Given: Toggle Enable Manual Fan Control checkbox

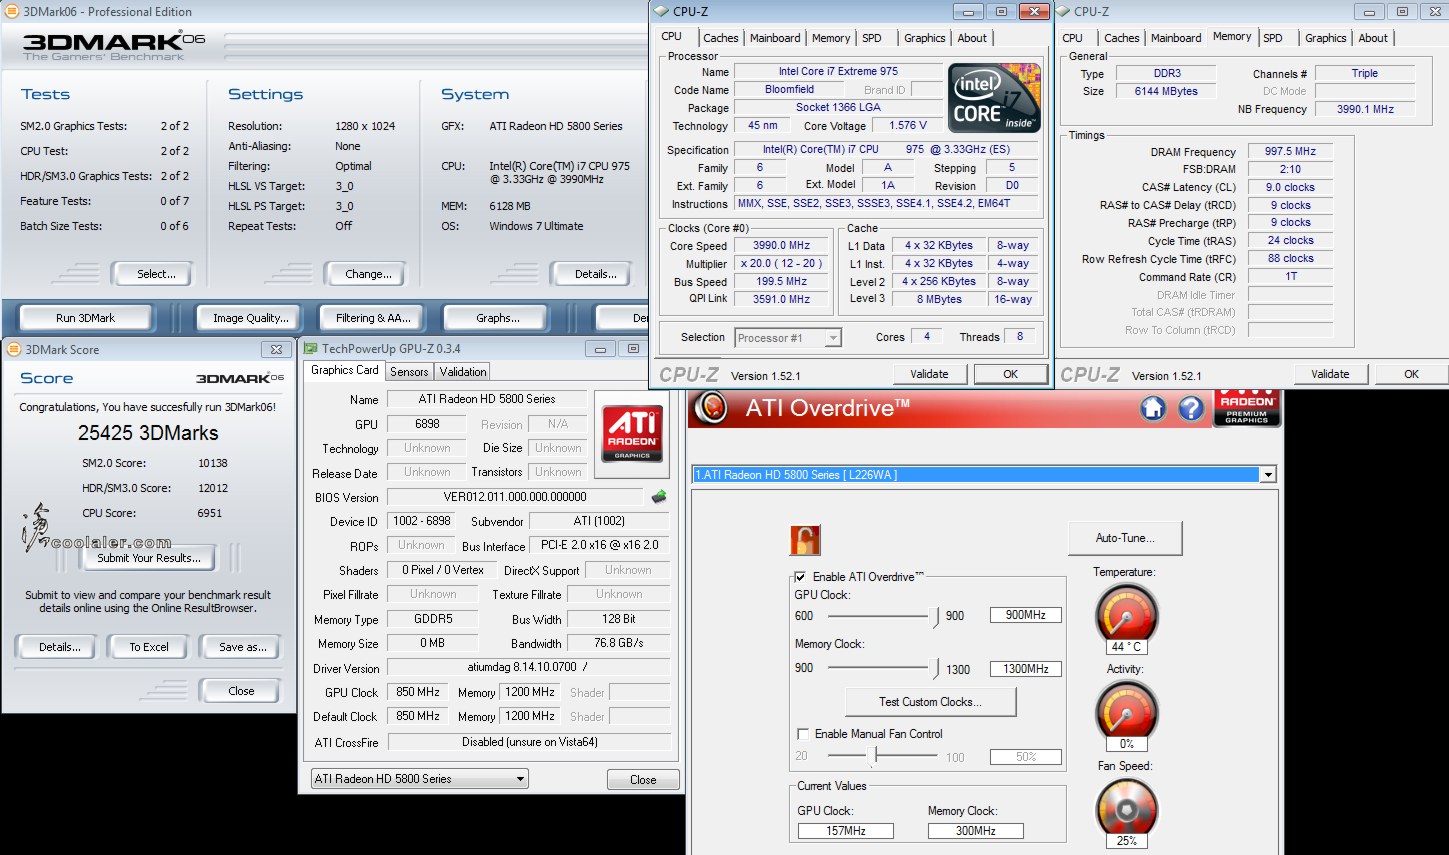Looking at the screenshot, I should point(802,734).
